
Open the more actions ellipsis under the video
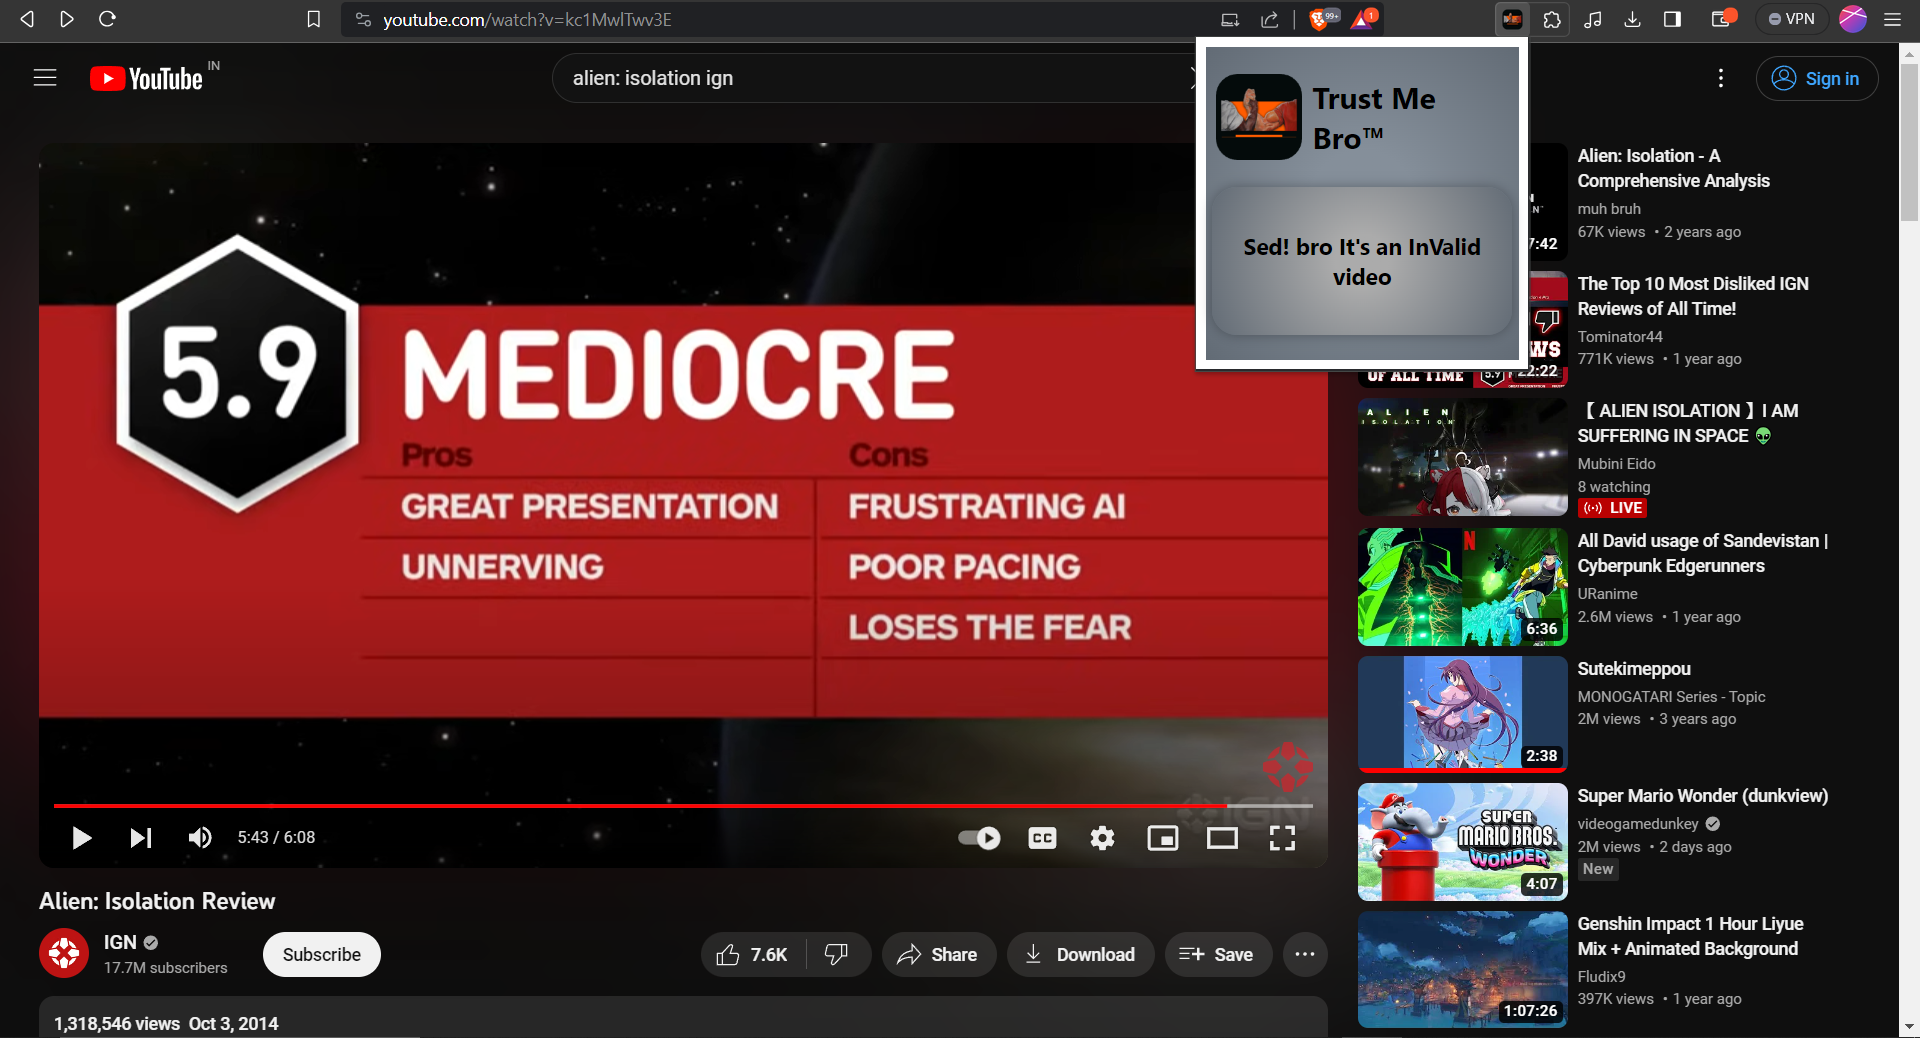tap(1304, 954)
